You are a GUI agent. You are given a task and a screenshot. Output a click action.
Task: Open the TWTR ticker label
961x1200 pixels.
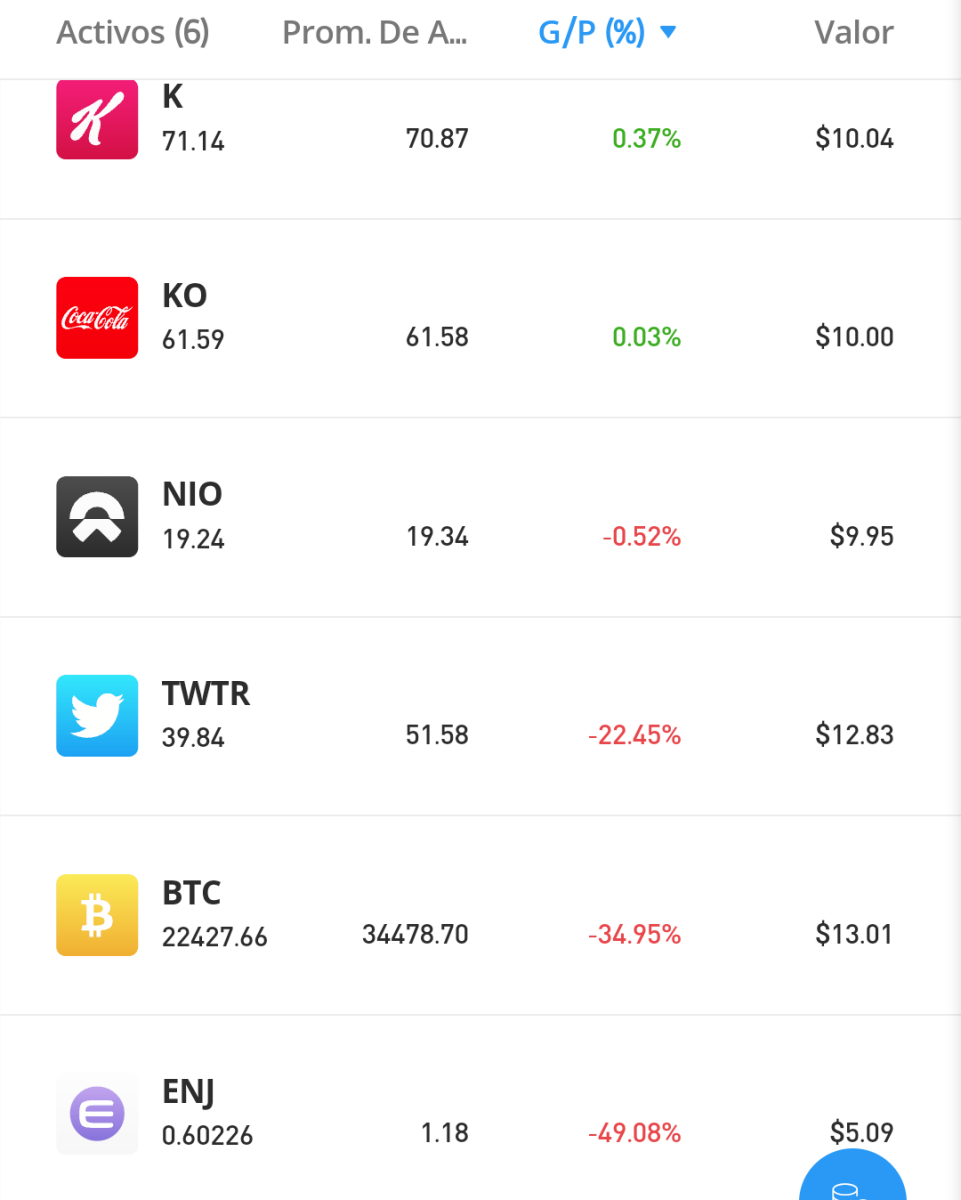point(206,693)
